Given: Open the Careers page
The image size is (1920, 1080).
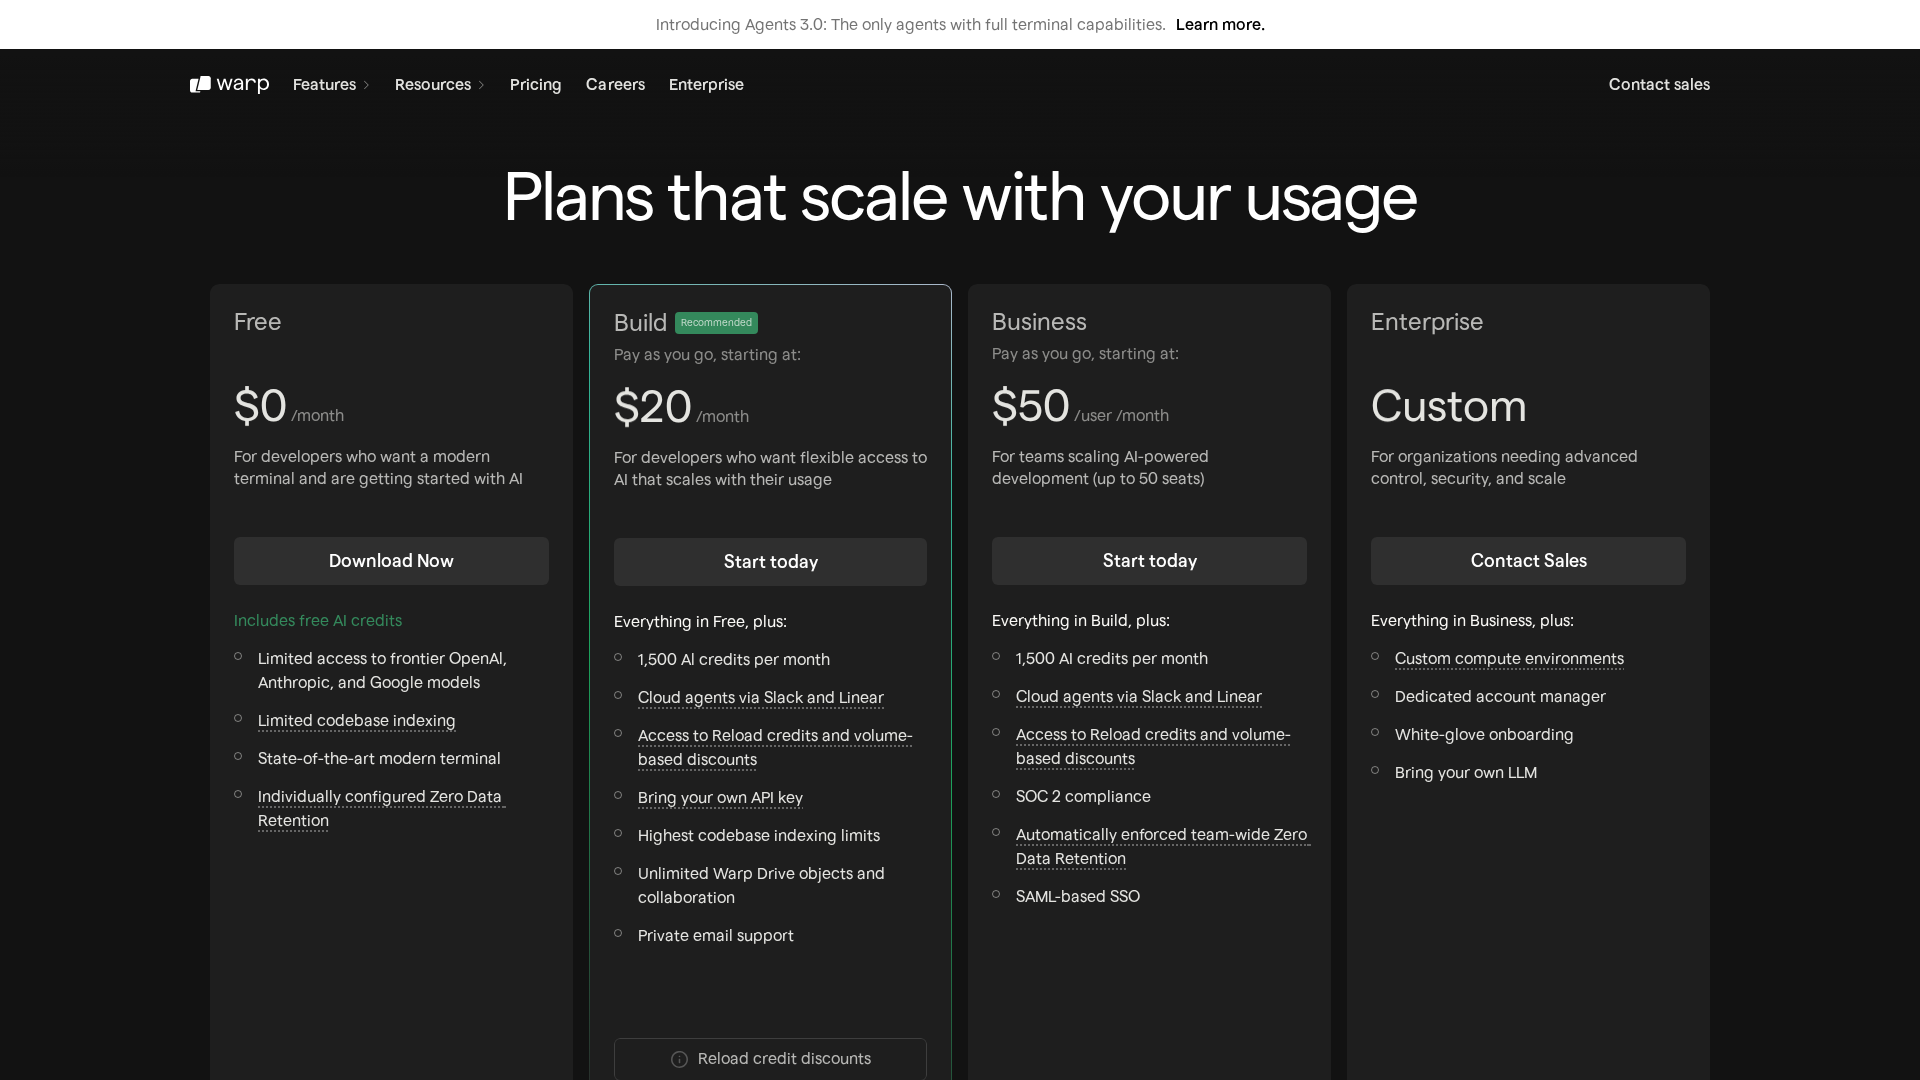Looking at the screenshot, I should (x=615, y=84).
